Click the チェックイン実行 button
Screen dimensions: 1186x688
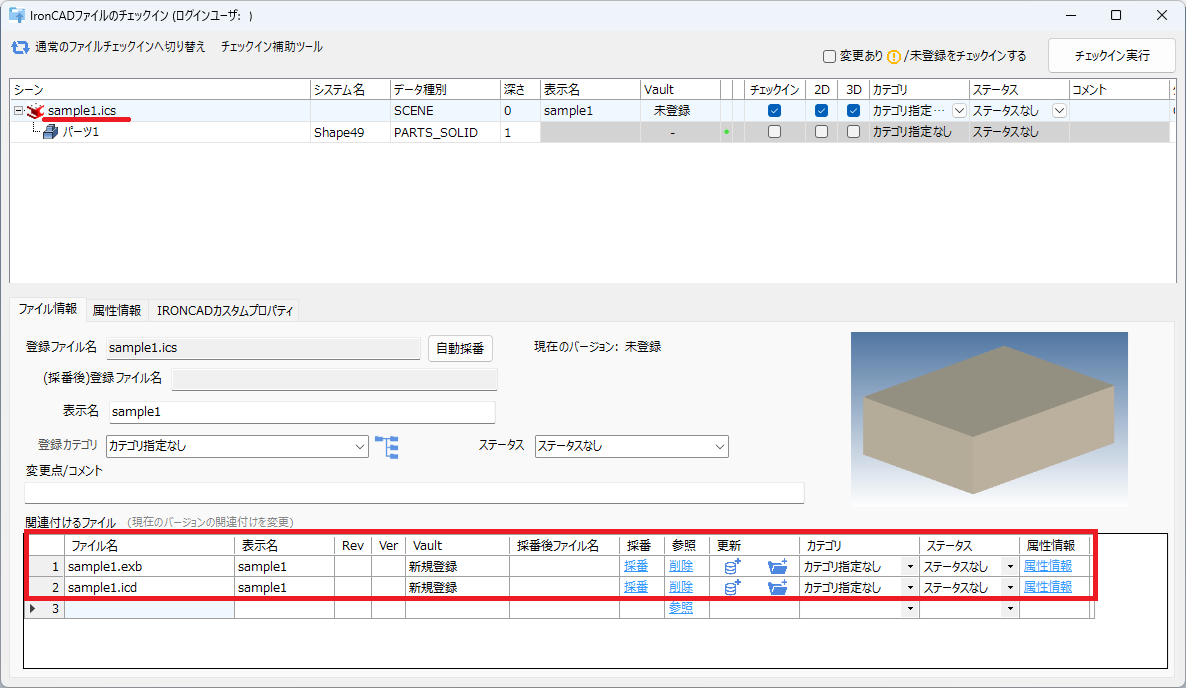pos(1111,56)
